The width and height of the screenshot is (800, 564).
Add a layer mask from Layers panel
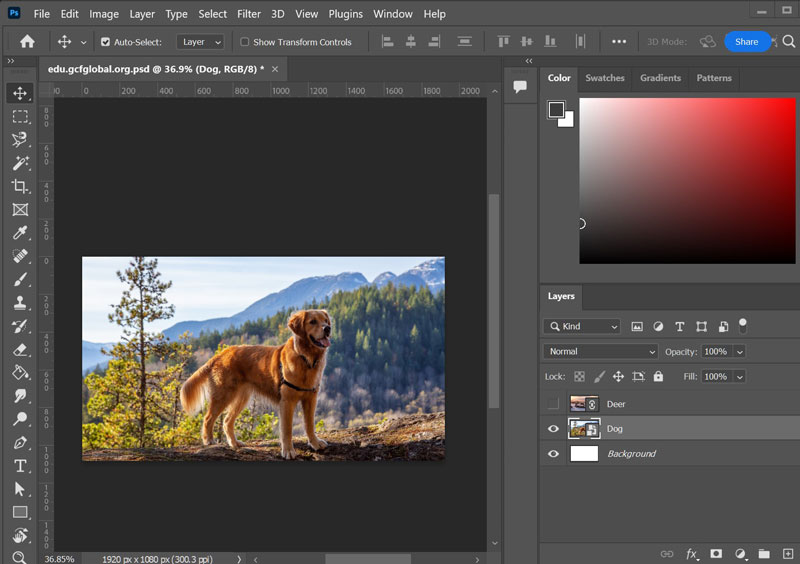pos(716,553)
